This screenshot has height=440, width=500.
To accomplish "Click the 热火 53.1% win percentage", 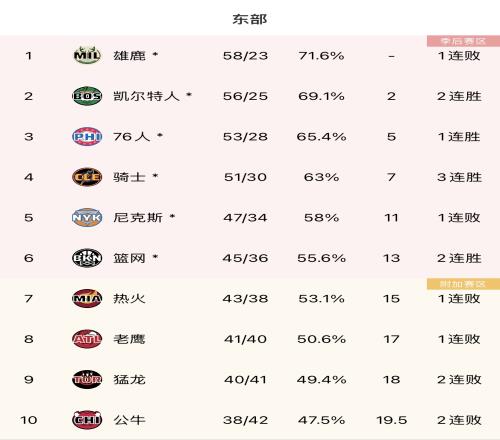I will point(321,299).
